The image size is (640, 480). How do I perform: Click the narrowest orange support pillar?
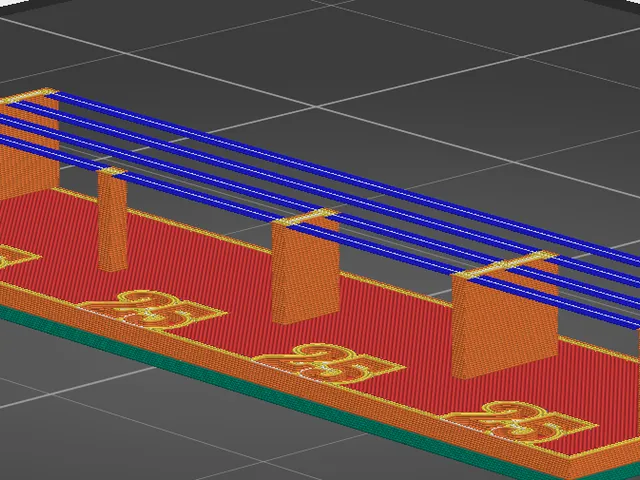[x=112, y=220]
